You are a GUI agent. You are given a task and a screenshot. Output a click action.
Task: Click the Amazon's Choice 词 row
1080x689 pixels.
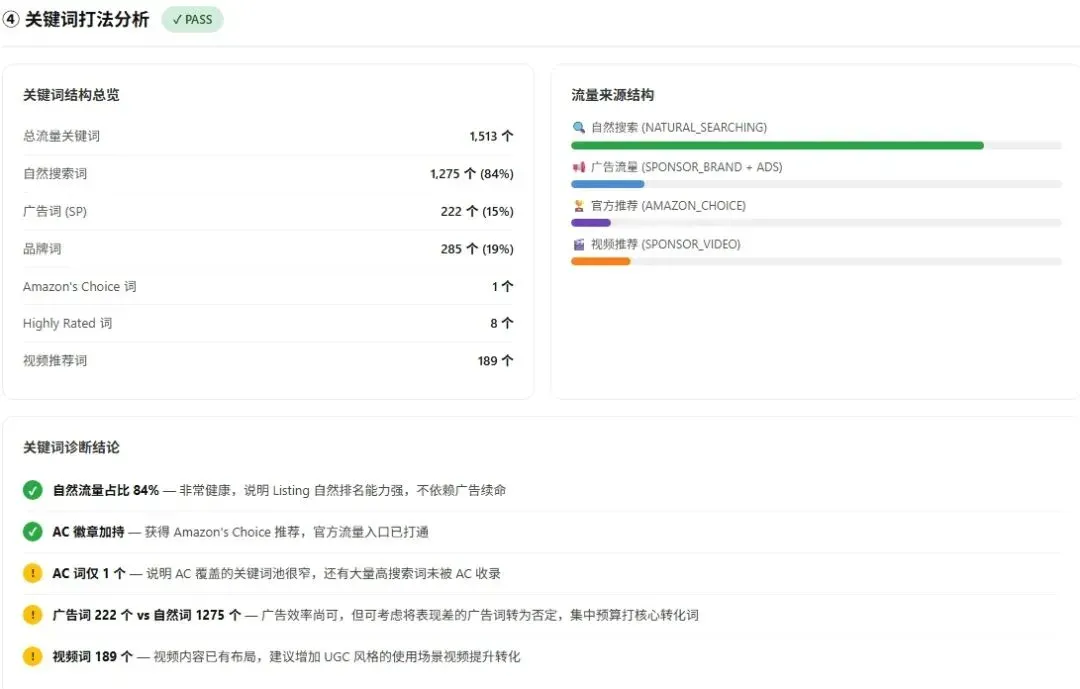[x=268, y=286]
